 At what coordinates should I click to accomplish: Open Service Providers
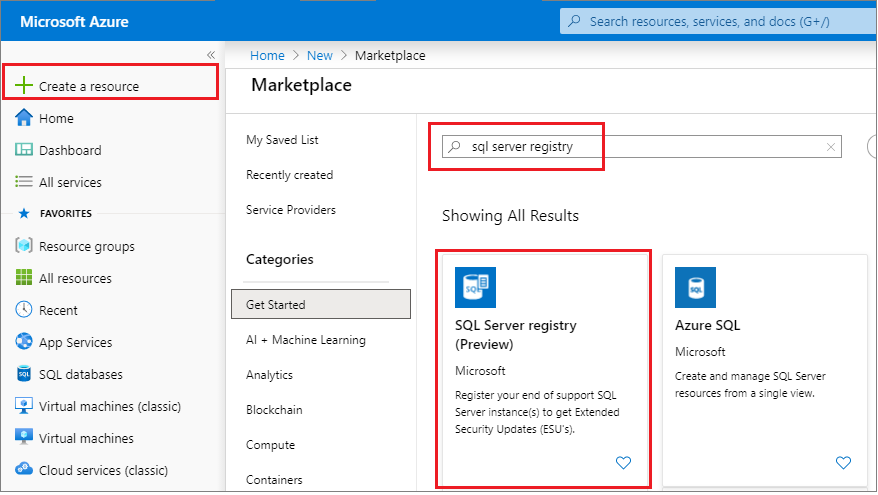pyautogui.click(x=291, y=209)
